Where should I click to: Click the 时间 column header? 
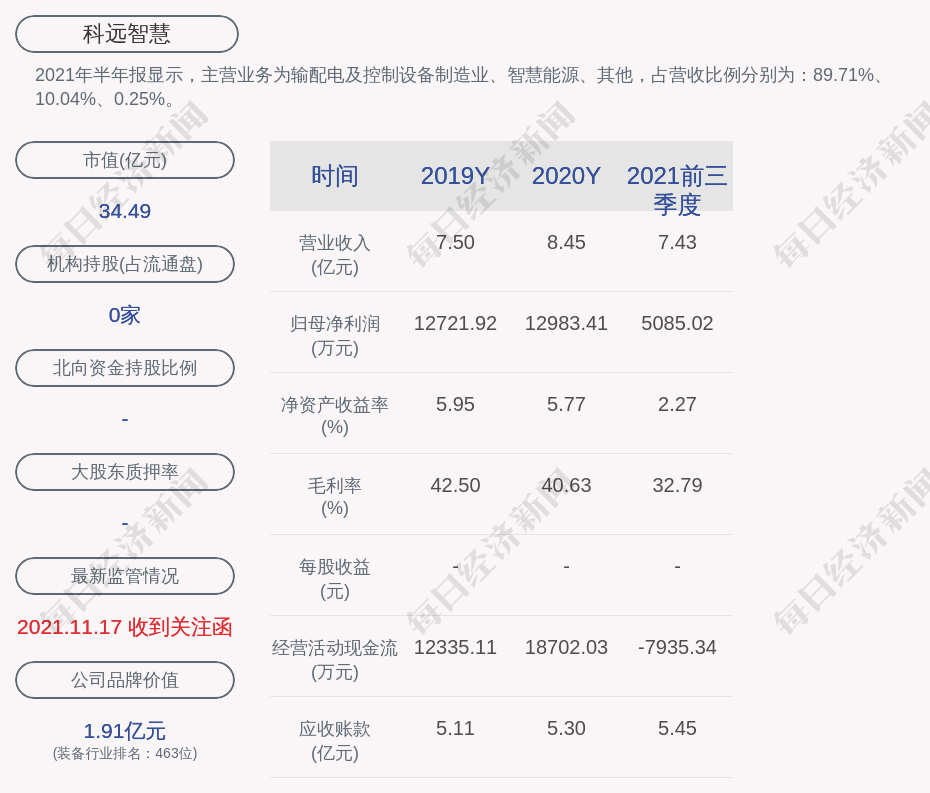click(x=335, y=176)
